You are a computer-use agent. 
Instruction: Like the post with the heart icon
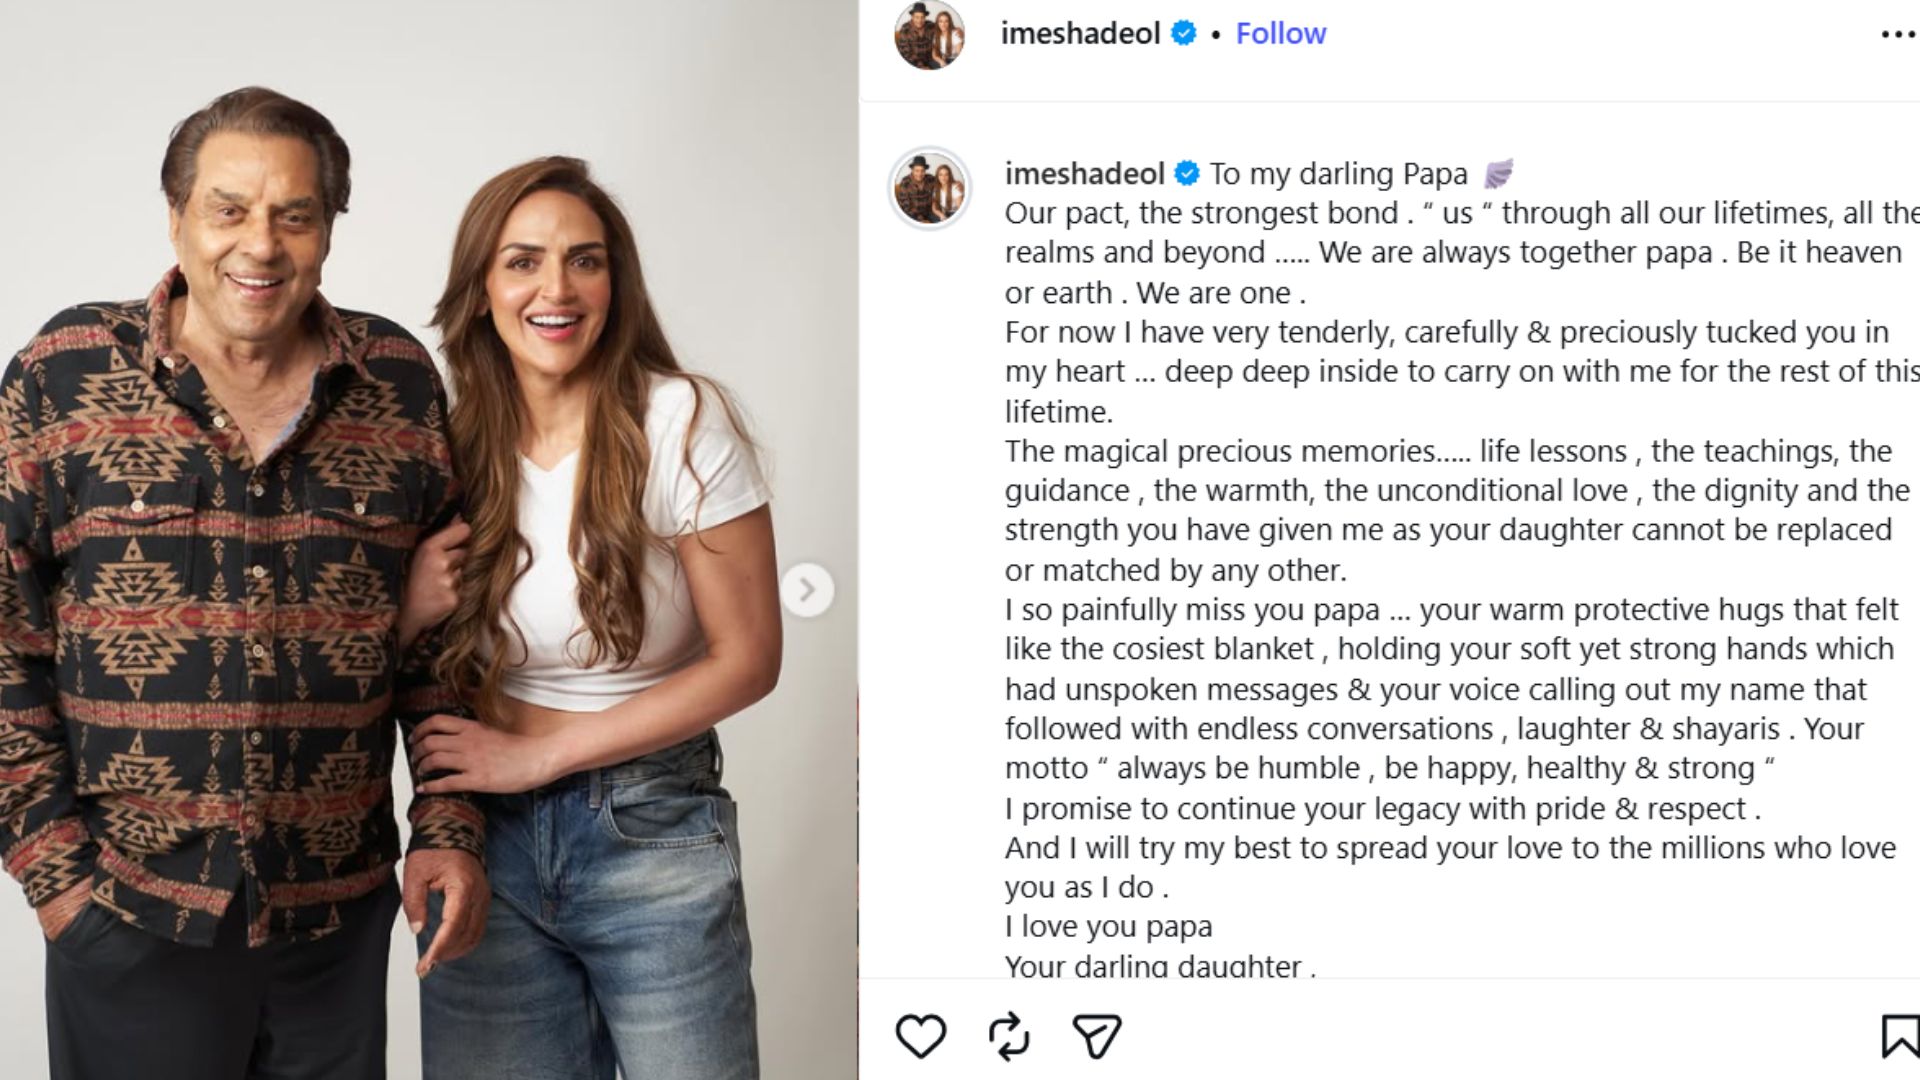pyautogui.click(x=920, y=1035)
